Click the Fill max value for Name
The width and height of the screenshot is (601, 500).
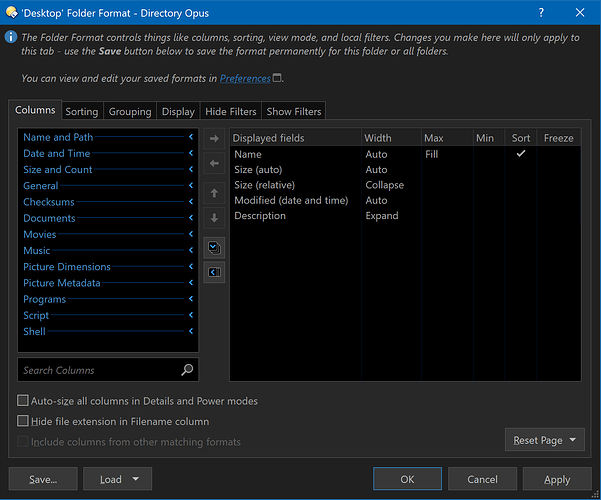click(431, 154)
